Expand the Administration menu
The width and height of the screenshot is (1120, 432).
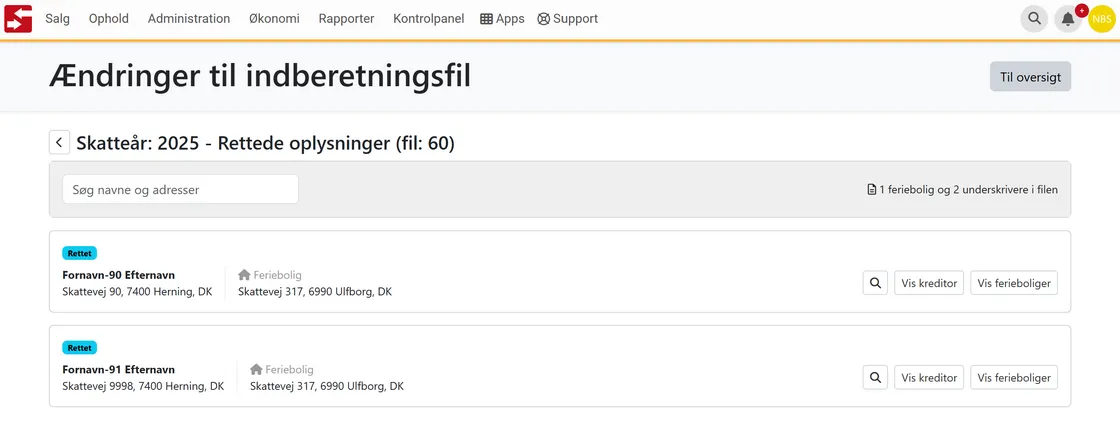pos(189,19)
